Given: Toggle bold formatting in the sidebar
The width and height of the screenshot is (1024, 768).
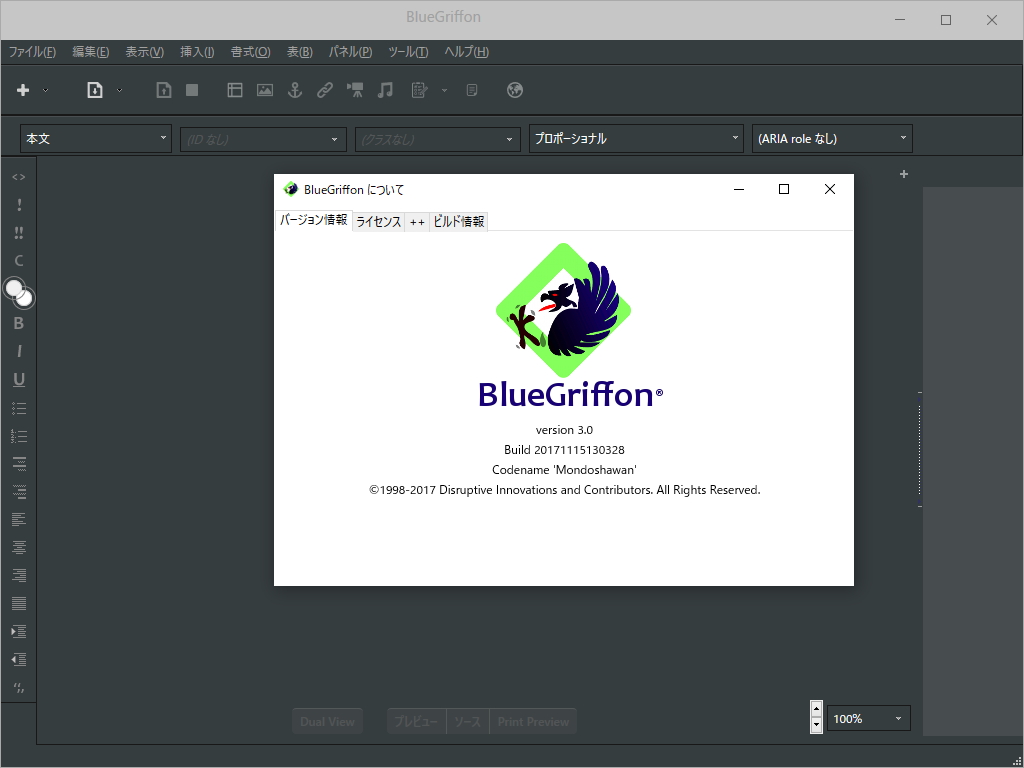Looking at the screenshot, I should 17,323.
